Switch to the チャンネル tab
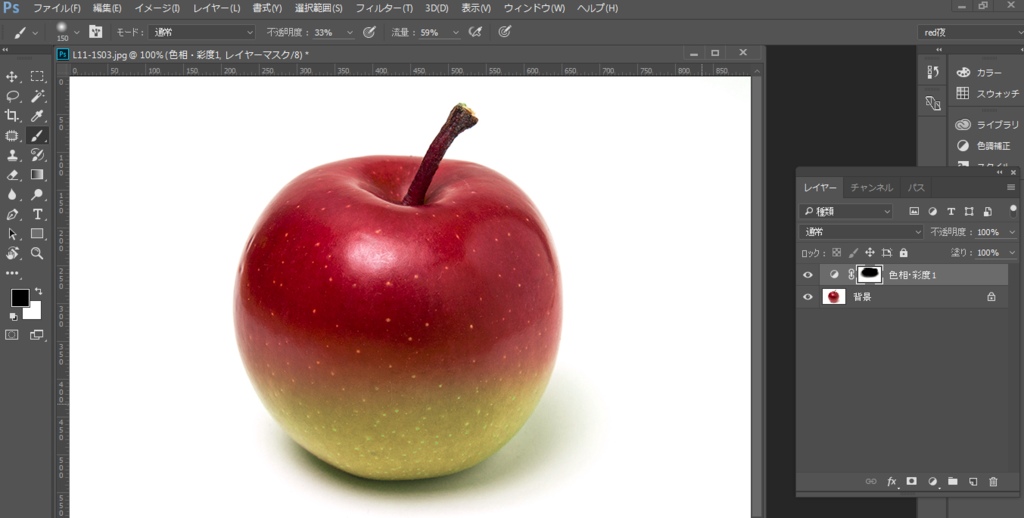 pyautogui.click(x=871, y=187)
